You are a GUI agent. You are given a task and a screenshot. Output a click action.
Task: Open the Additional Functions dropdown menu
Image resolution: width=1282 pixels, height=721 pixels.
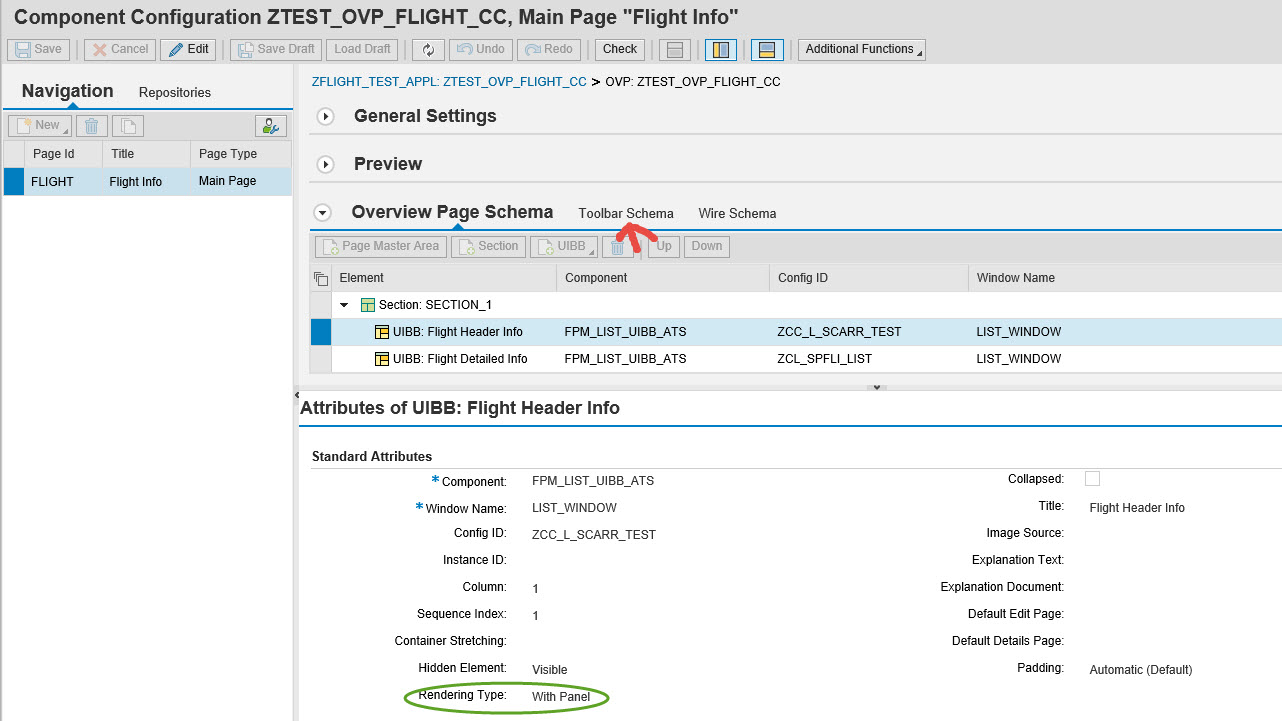click(x=861, y=49)
